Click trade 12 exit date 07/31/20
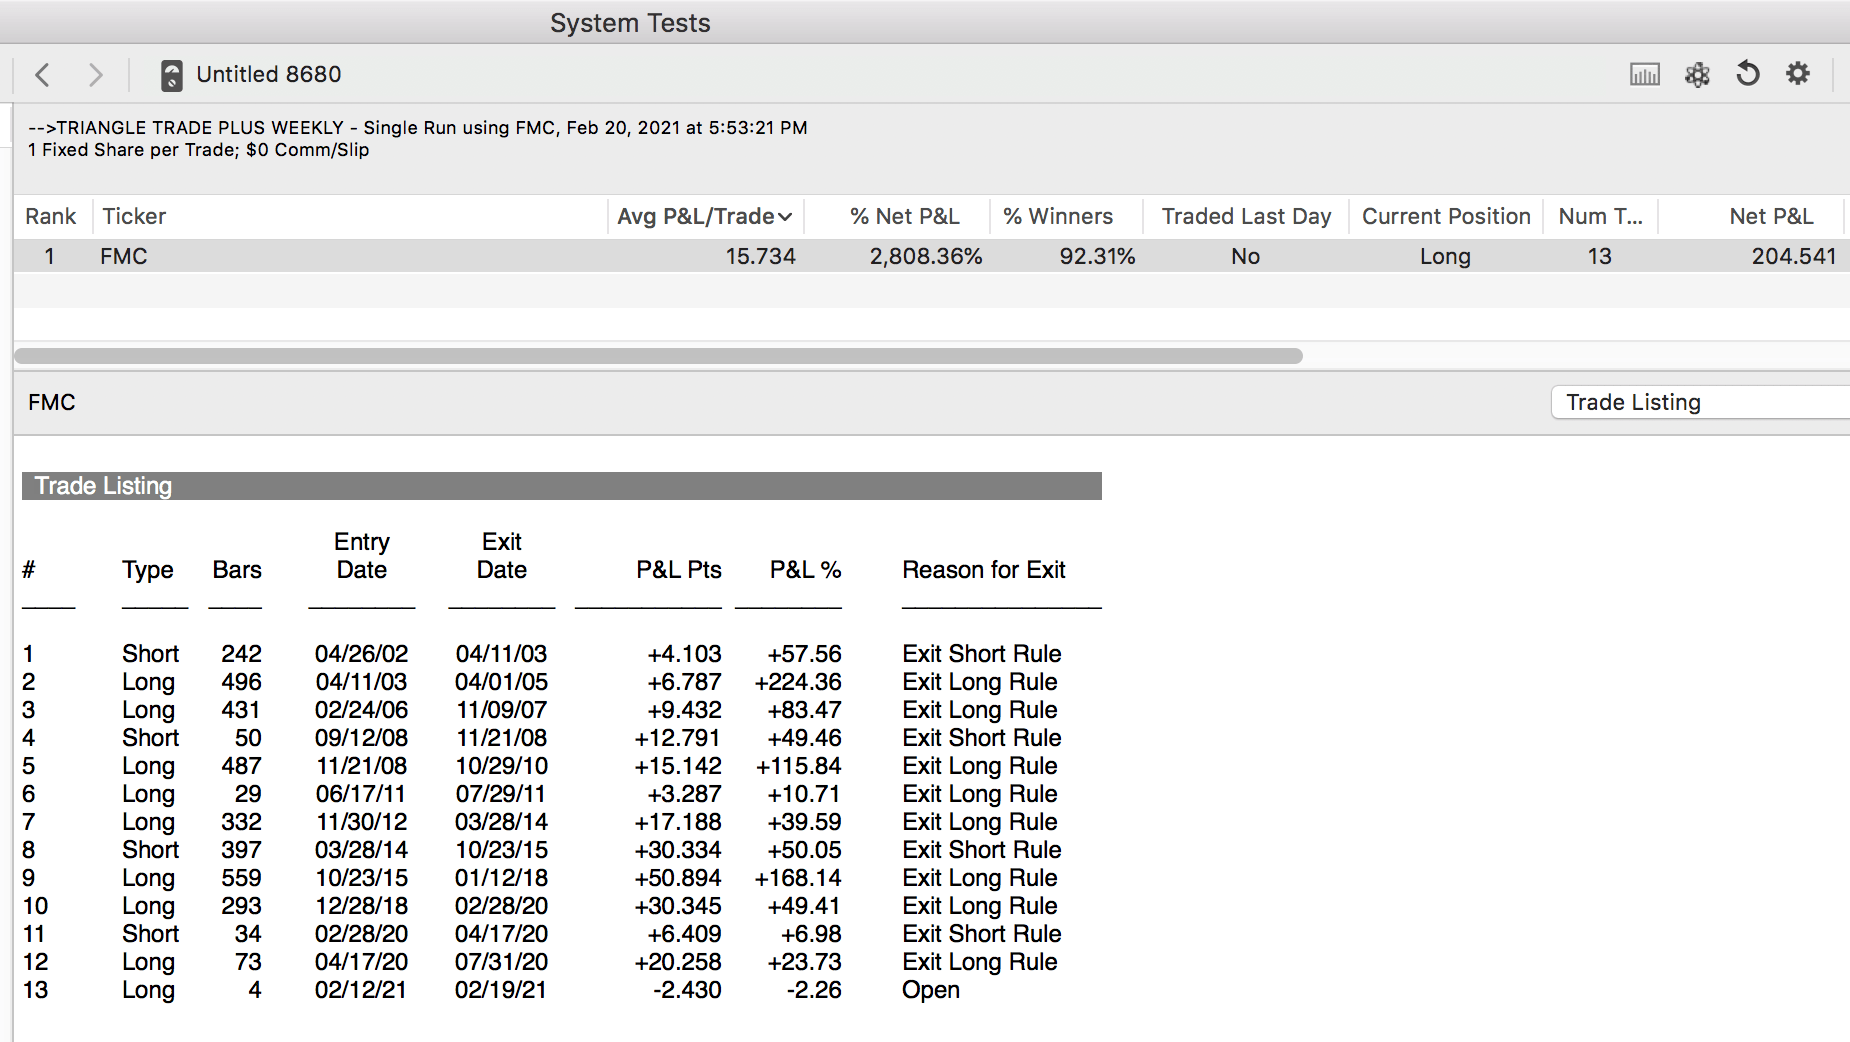Viewport: 1850px width, 1042px height. [x=501, y=962]
